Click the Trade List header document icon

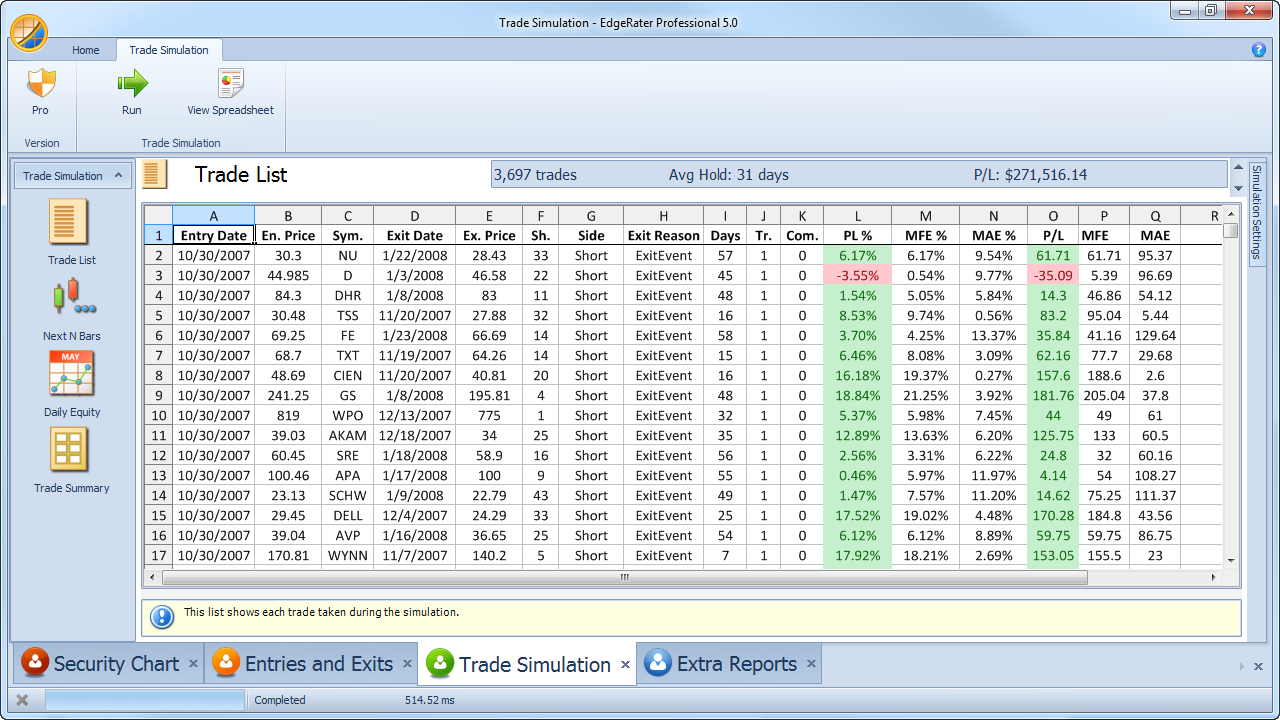(x=155, y=174)
